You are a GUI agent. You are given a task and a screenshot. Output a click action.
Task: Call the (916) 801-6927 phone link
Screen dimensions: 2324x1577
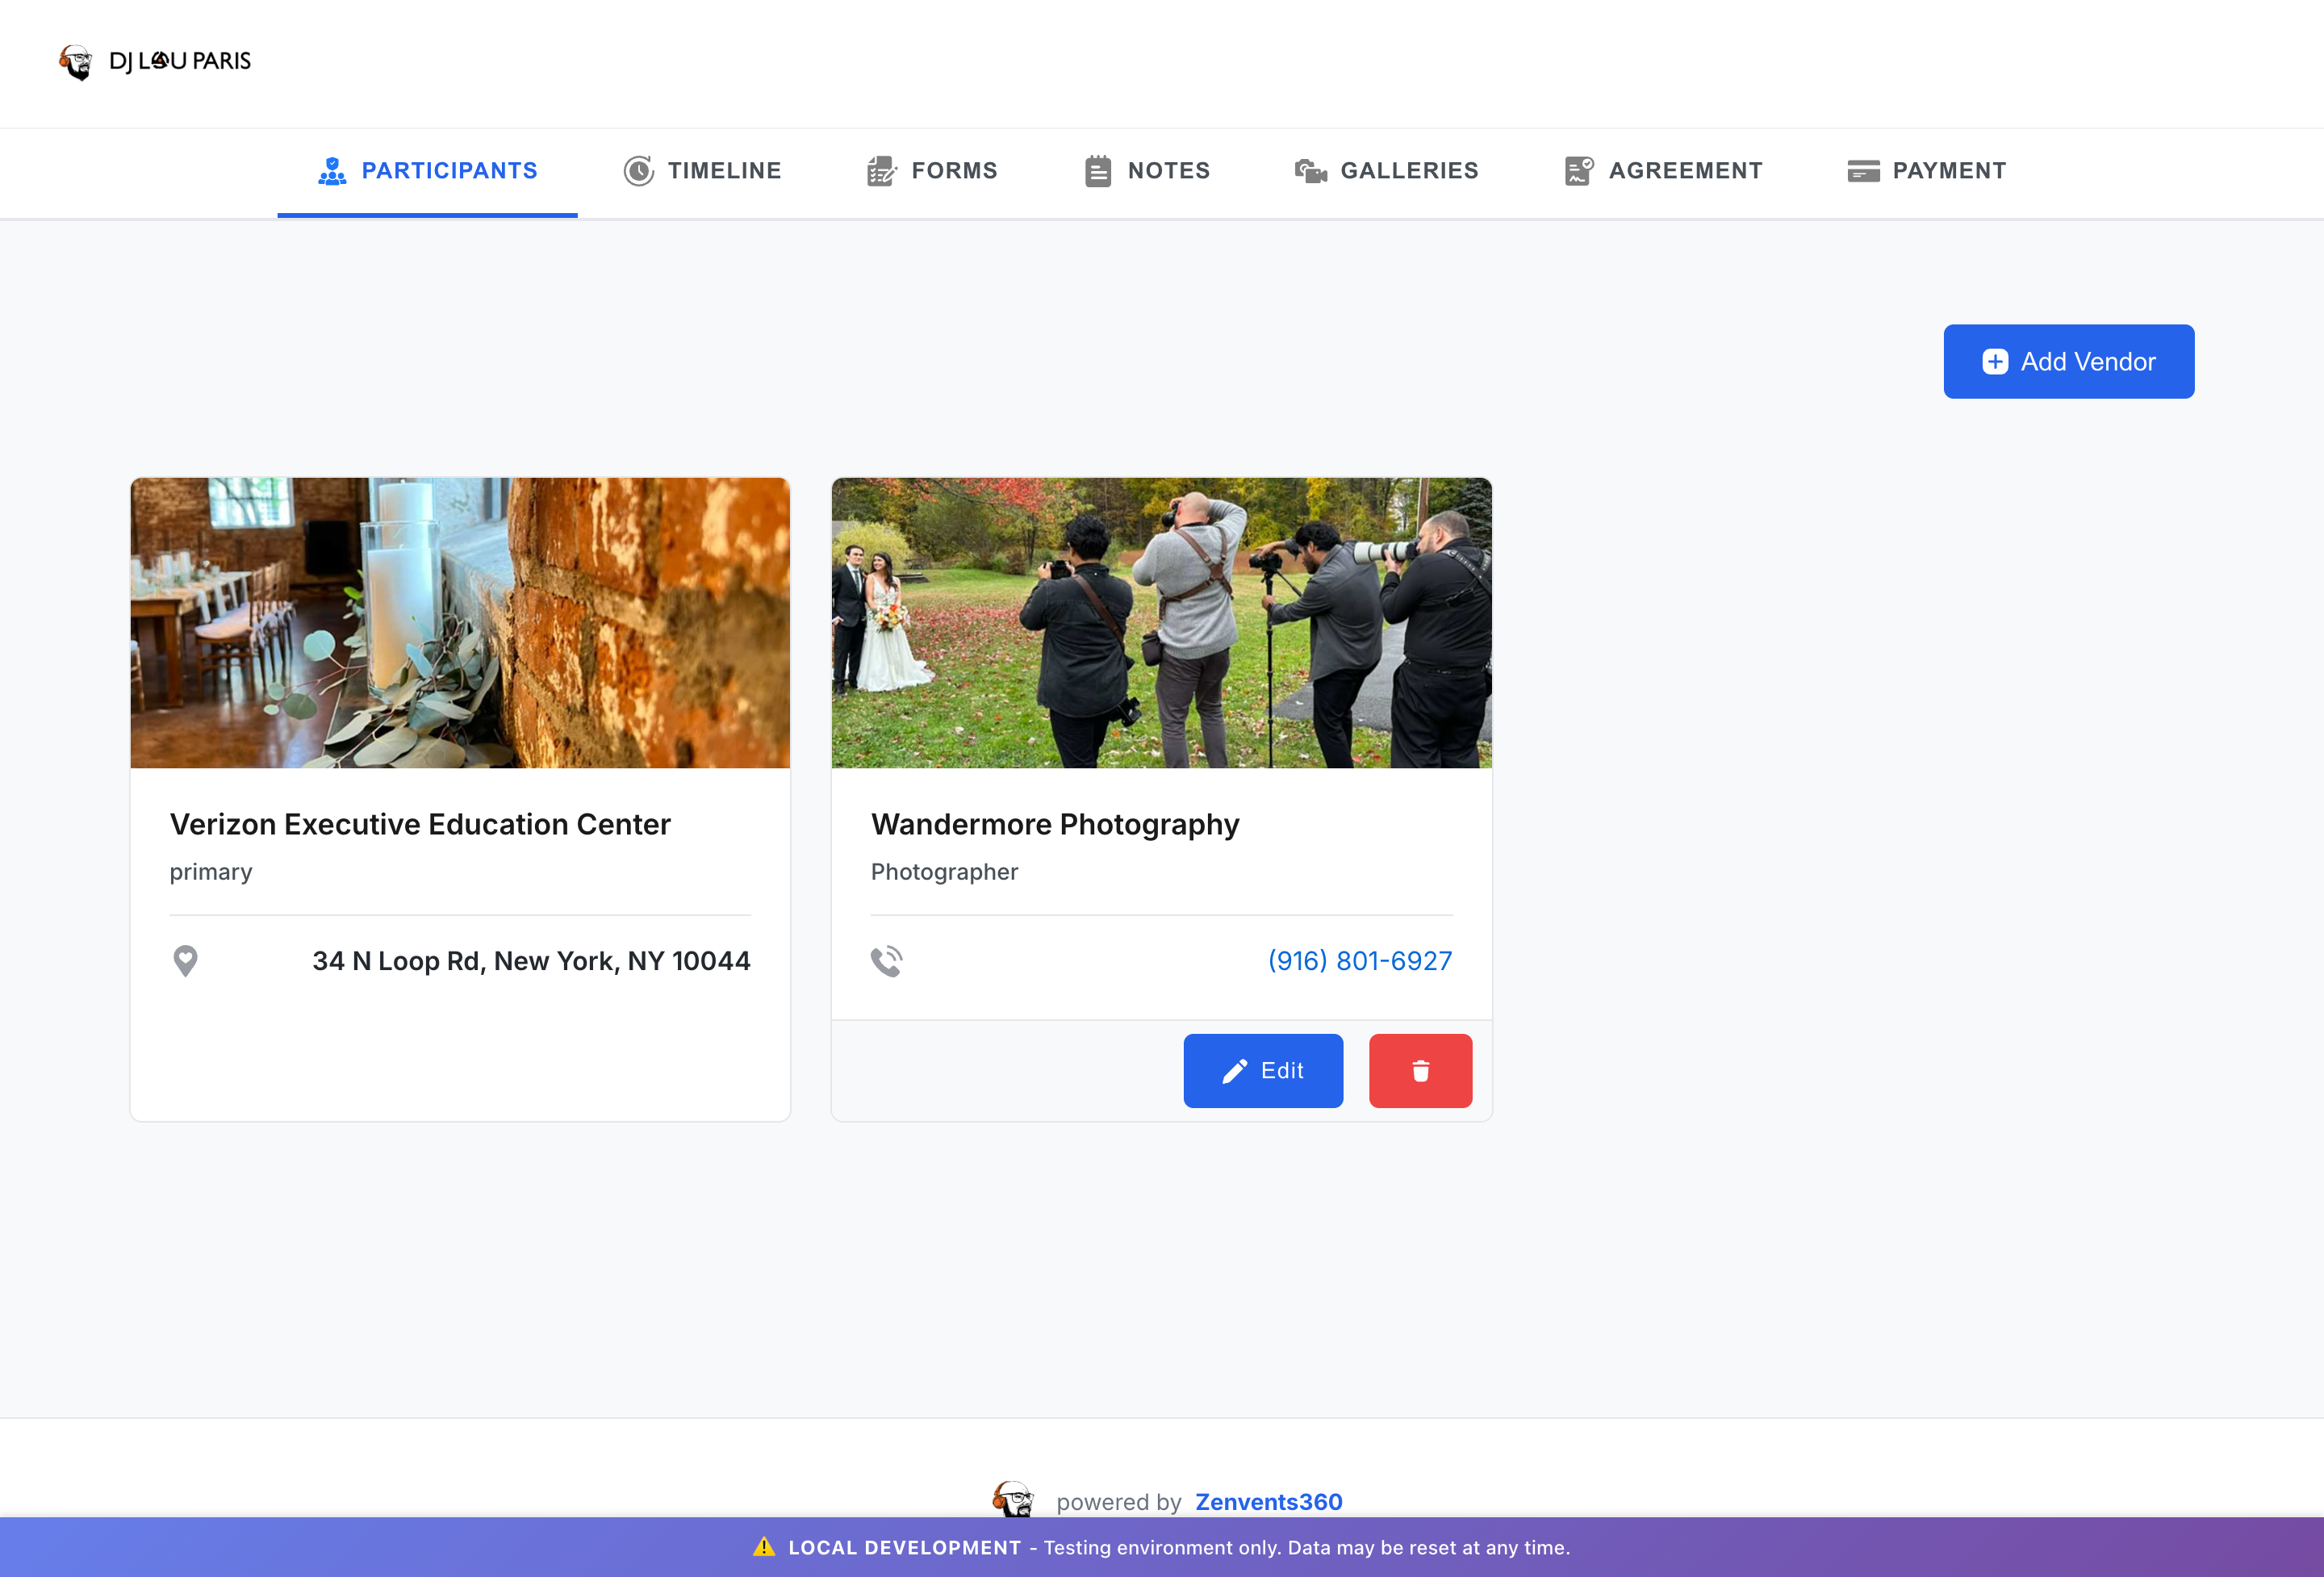tap(1359, 961)
